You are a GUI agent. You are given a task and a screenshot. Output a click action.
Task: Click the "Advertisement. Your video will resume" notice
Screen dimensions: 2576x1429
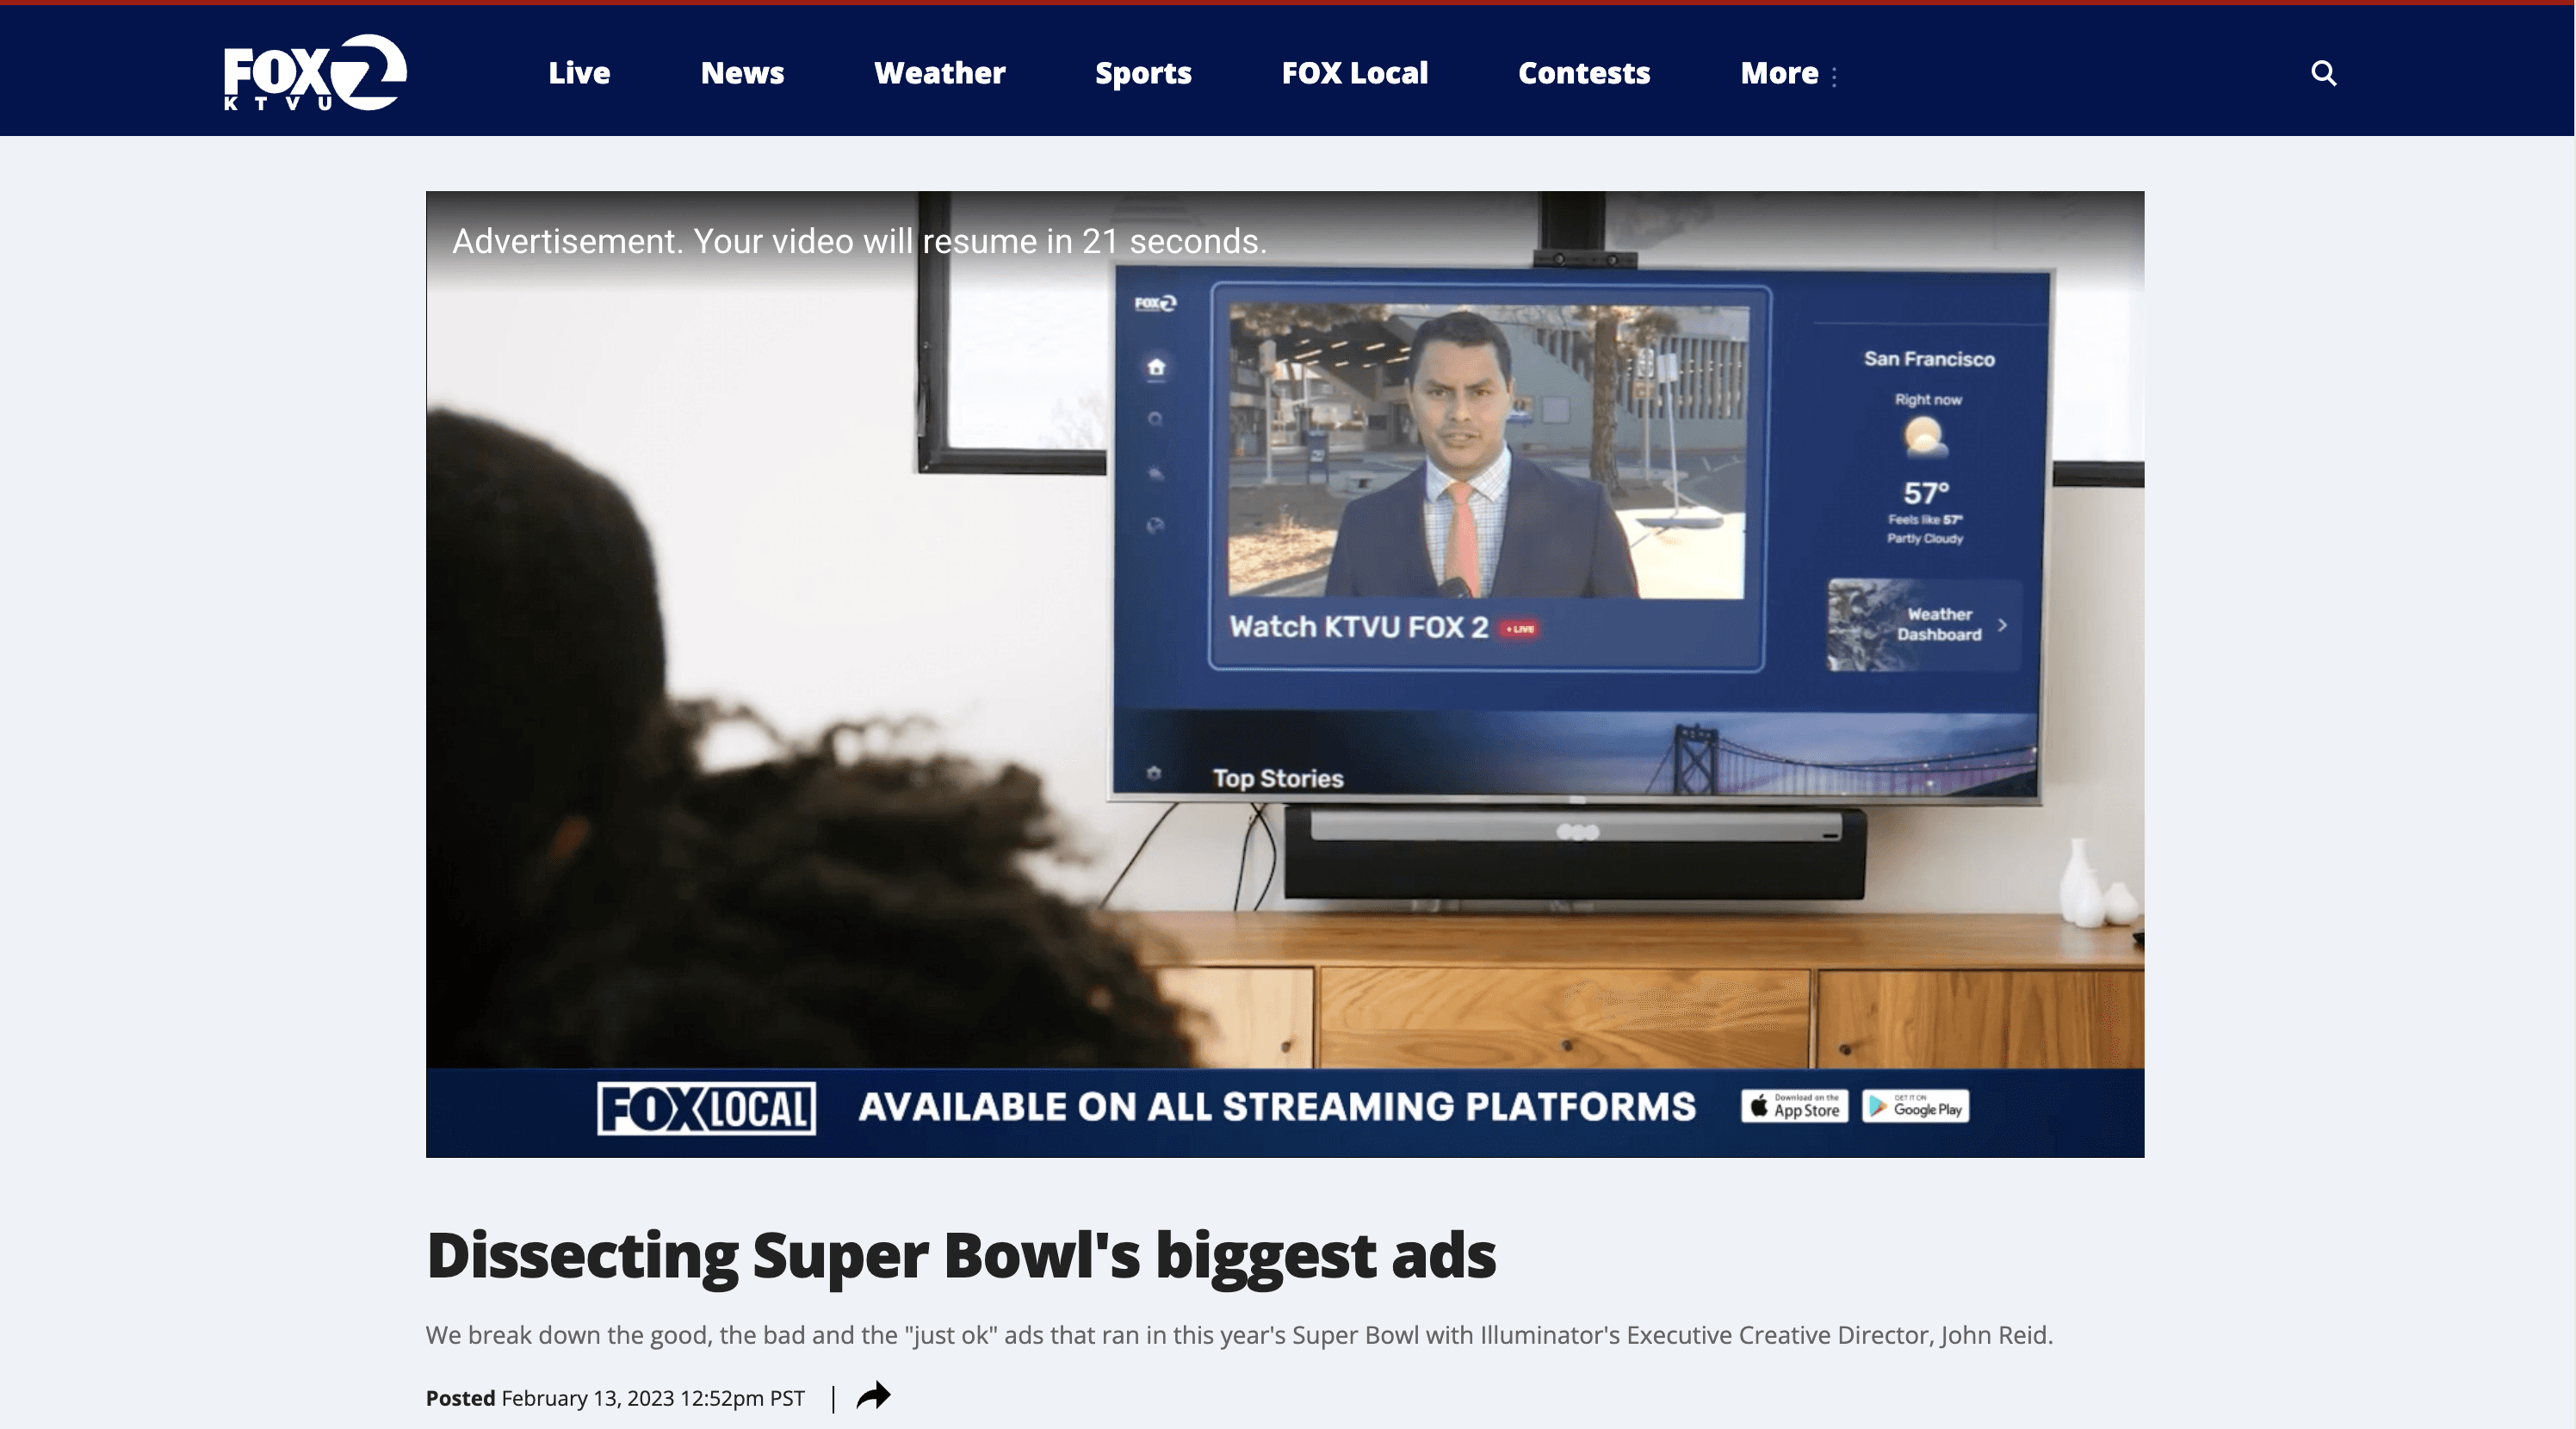coord(859,241)
